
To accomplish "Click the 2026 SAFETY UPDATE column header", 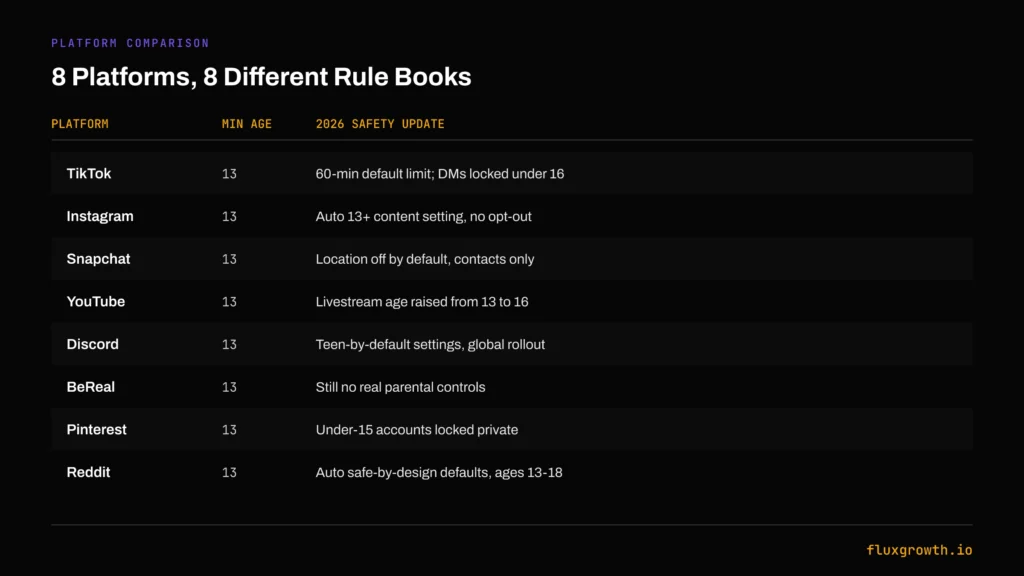I will tap(380, 124).
